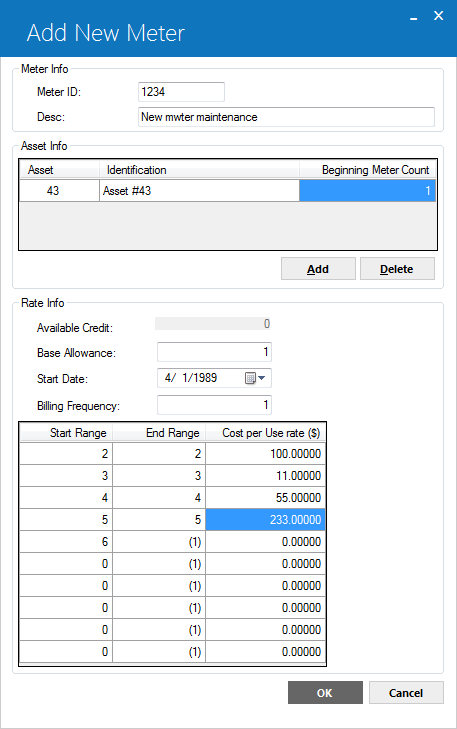
Task: Click the 55.00000 cost rate cell
Action: (x=265, y=497)
